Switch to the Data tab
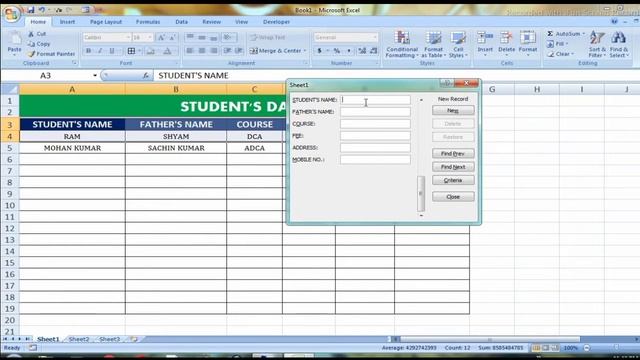This screenshot has width=640, height=360. click(x=182, y=22)
